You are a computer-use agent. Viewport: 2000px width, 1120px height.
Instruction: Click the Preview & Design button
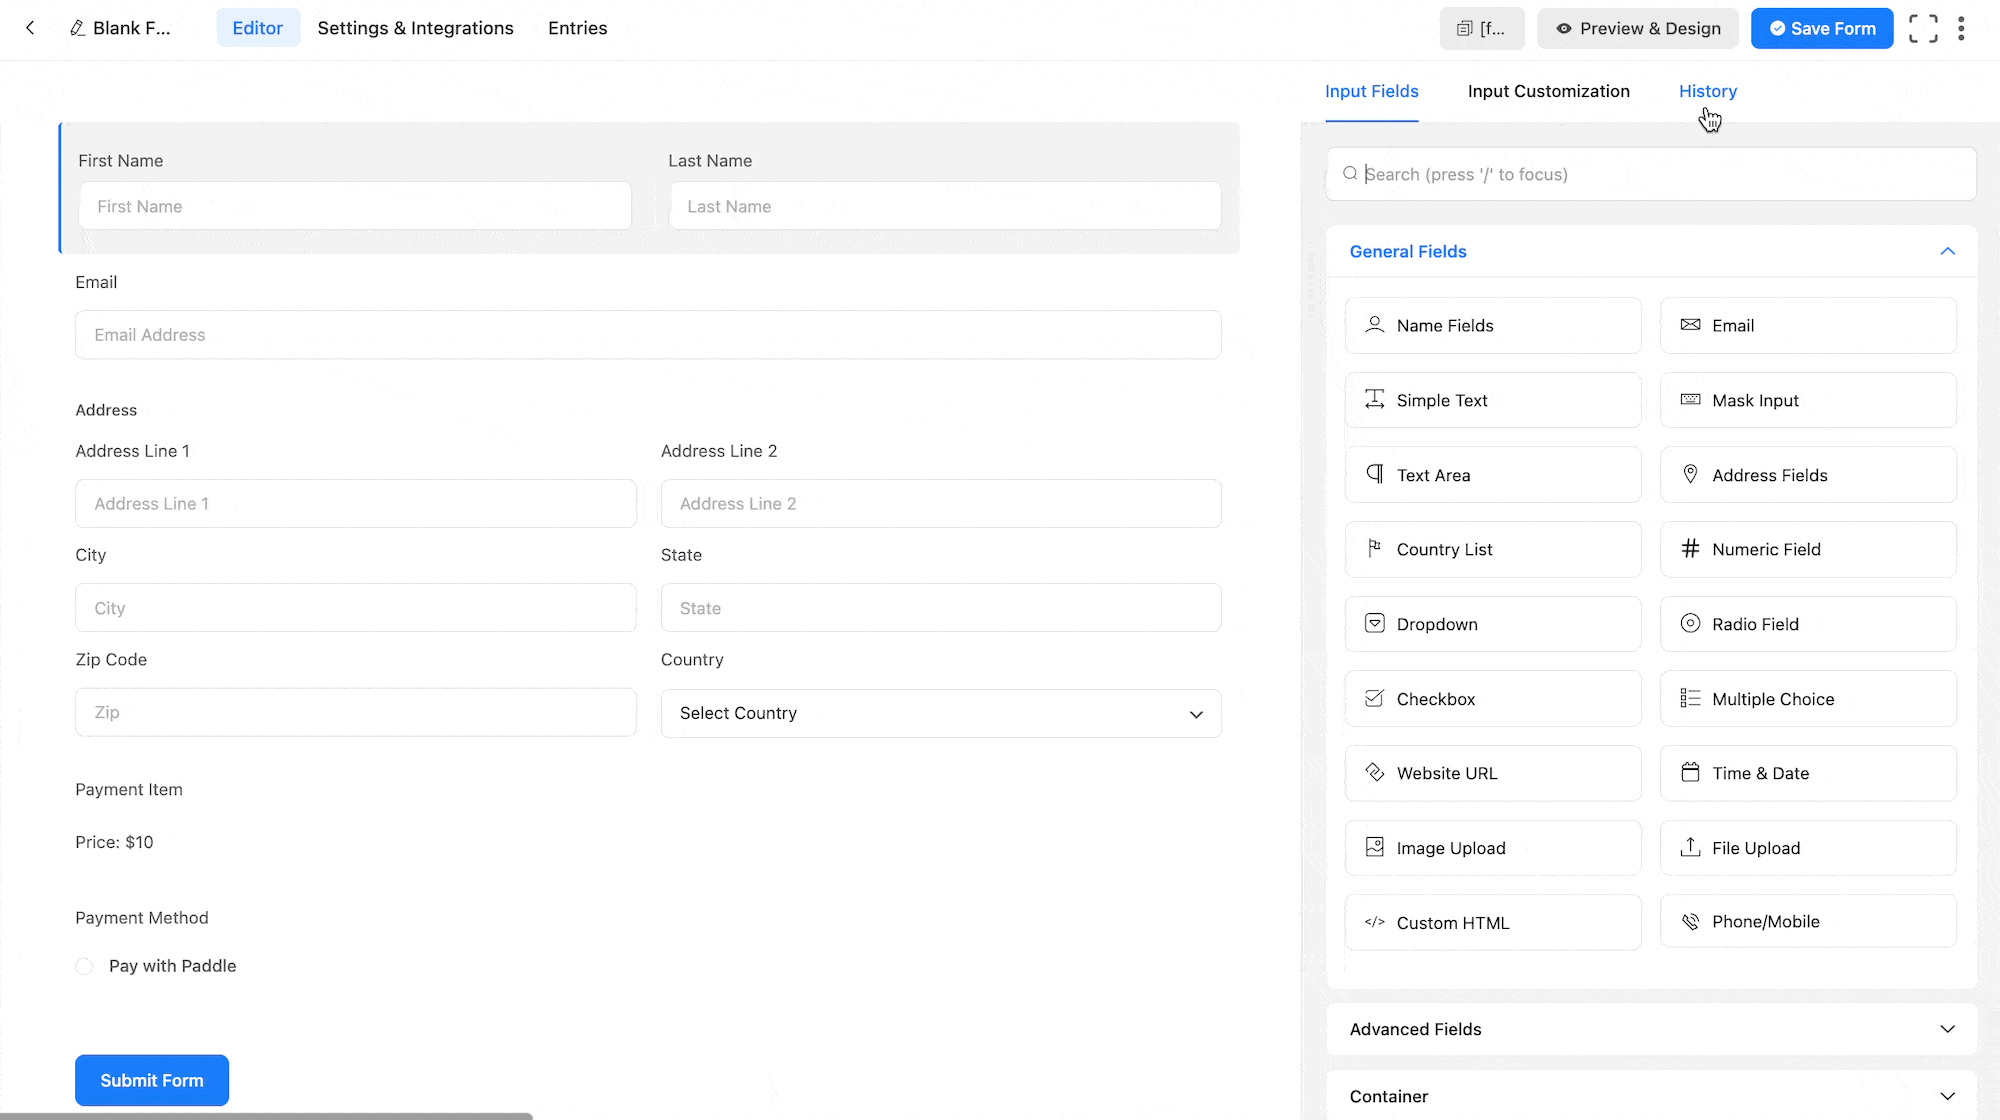[x=1637, y=28]
